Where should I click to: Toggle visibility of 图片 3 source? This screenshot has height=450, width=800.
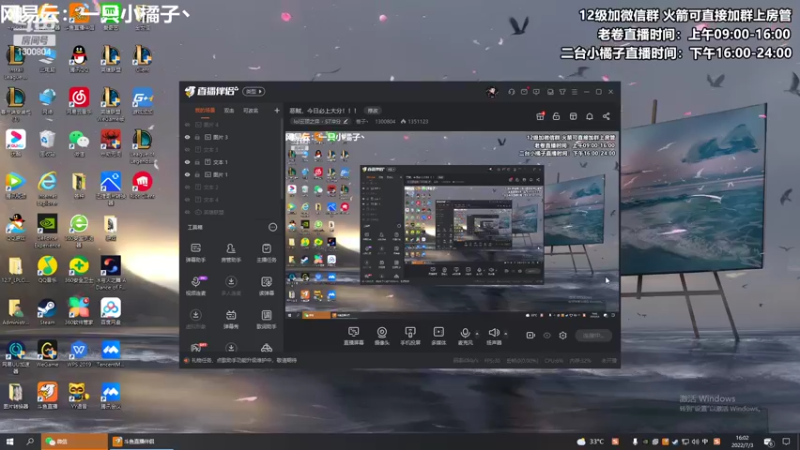(x=187, y=137)
